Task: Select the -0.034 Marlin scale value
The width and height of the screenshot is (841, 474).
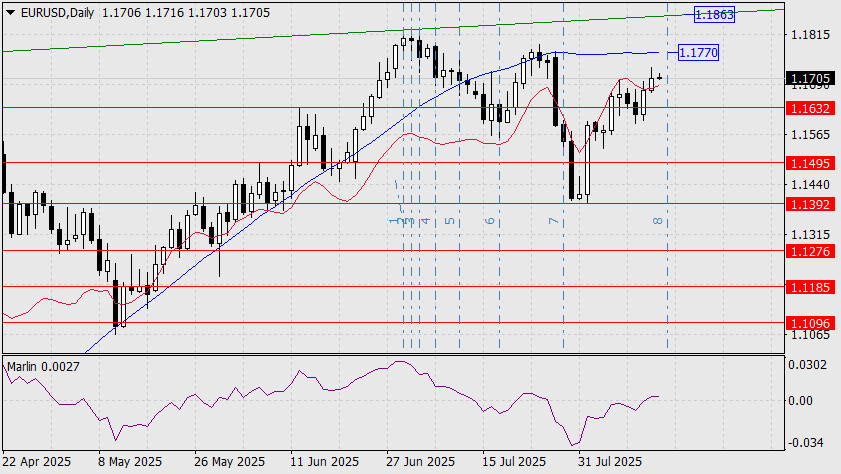Action: 806,442
